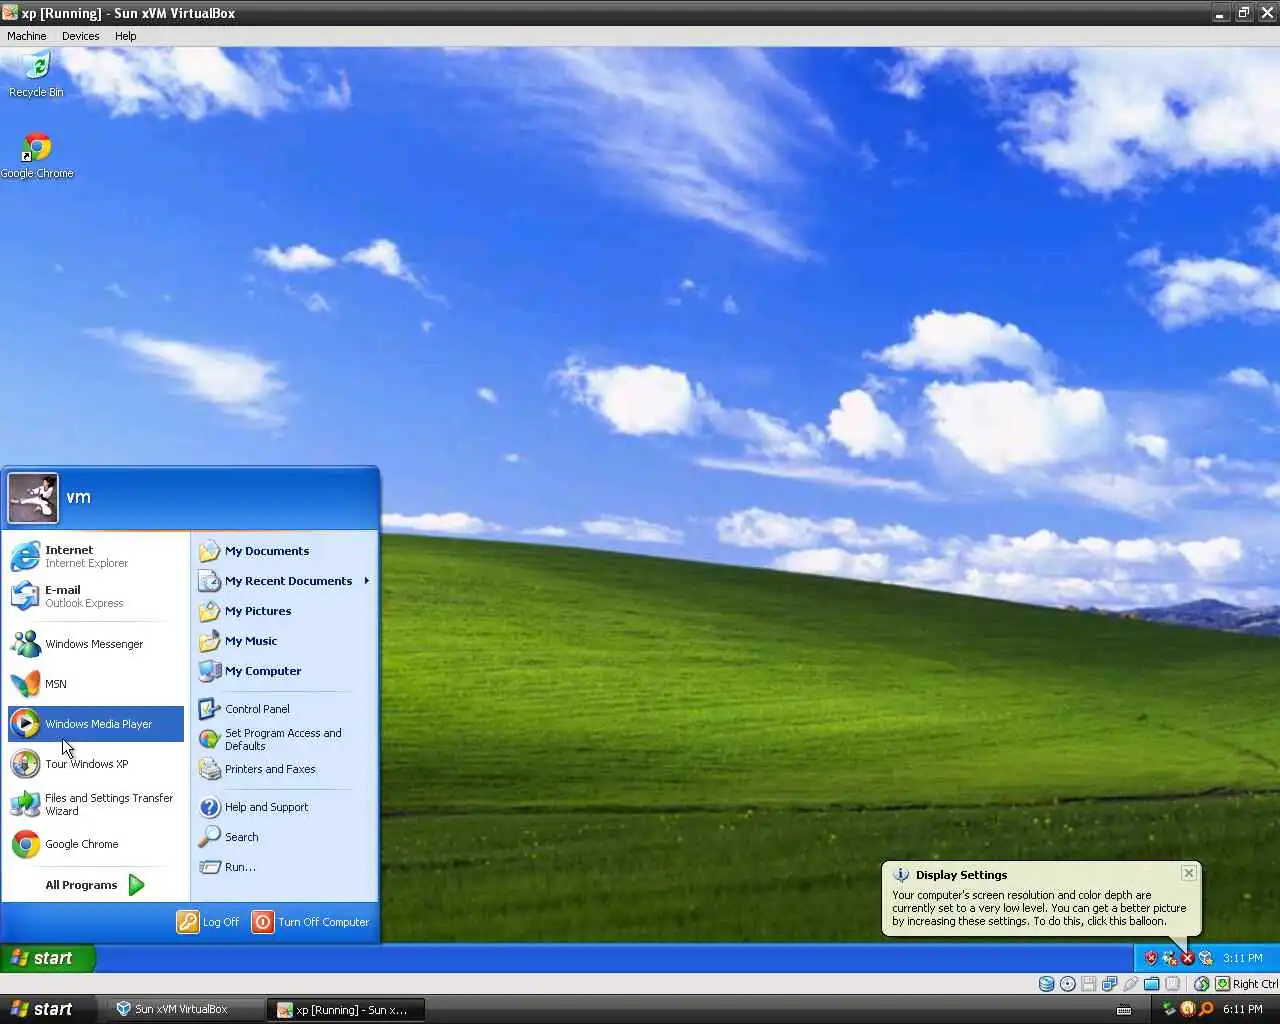Open the VirtualBox Help menu
1280x1024 pixels.
coord(125,36)
